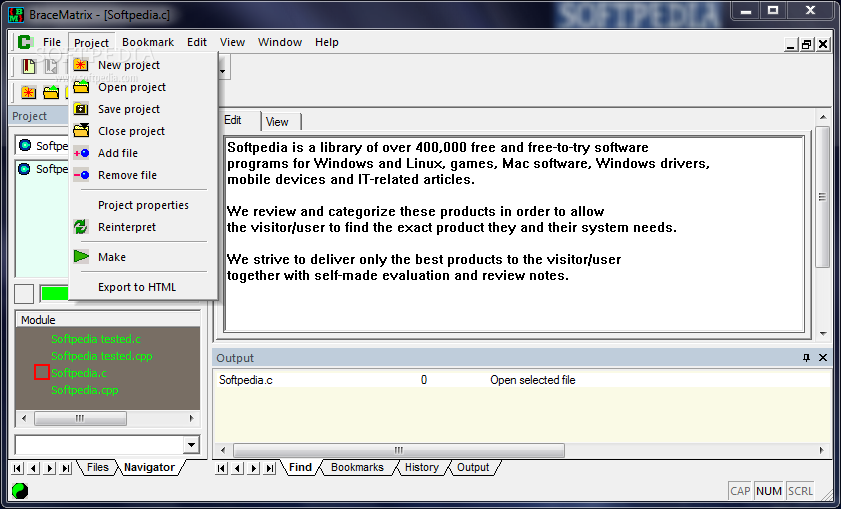Viewport: 841px width, 509px height.
Task: Click Softpedia.c row in Output panel
Action: tap(522, 380)
